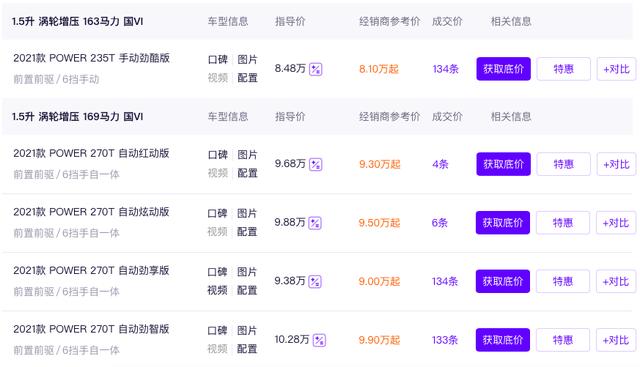Open 口碑 link for 270T 自动红动版
Screen dimensions: 640x367
click(218, 155)
